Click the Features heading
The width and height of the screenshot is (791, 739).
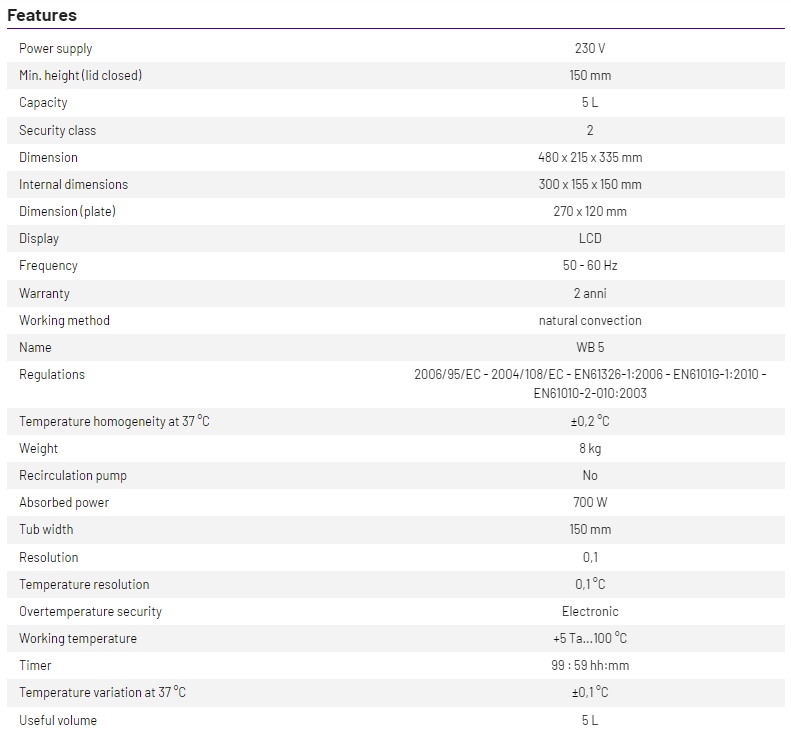42,15
